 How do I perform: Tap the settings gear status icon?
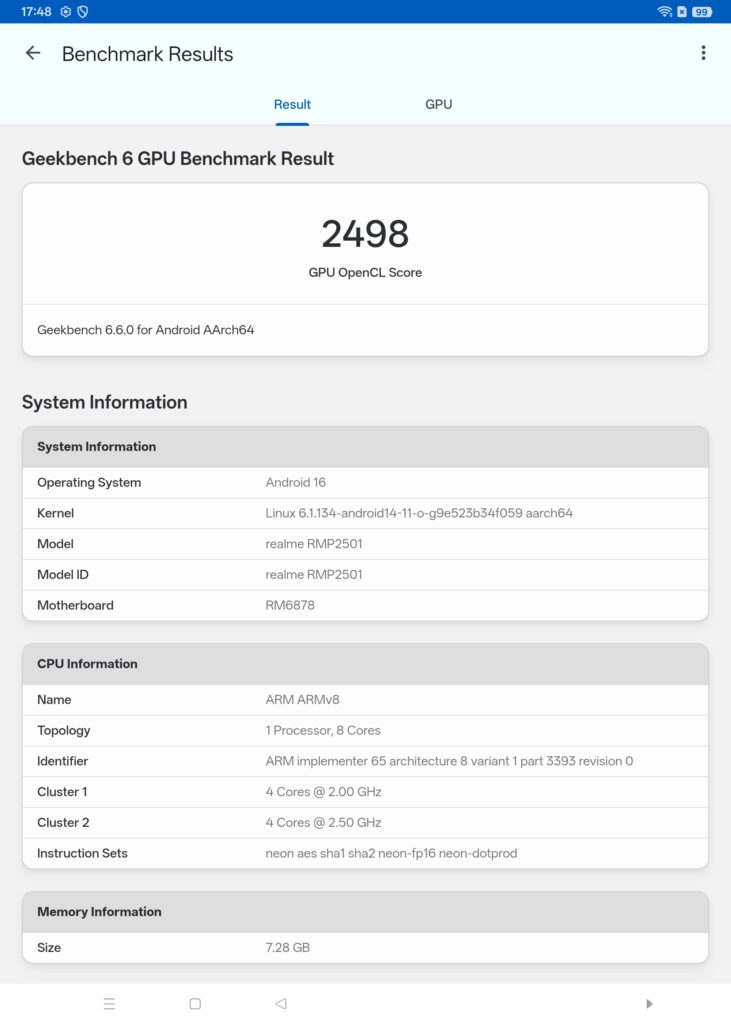(x=65, y=12)
